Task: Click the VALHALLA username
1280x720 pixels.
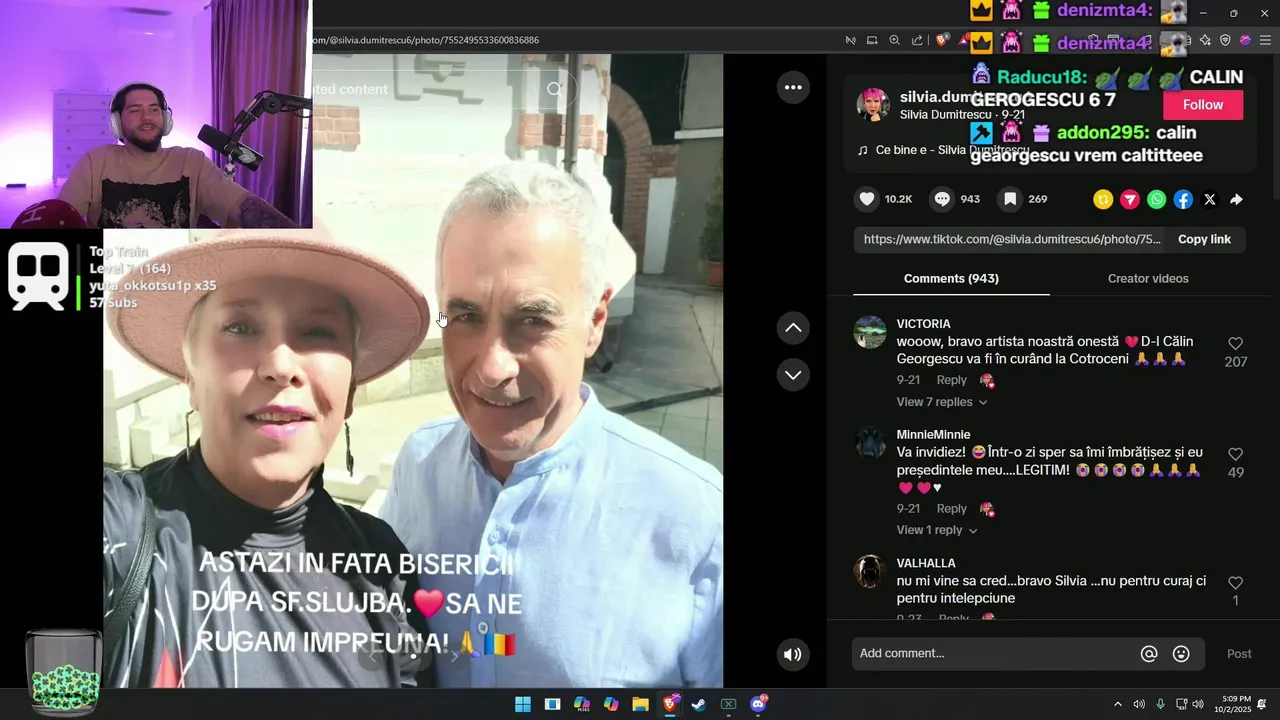Action: pos(926,563)
